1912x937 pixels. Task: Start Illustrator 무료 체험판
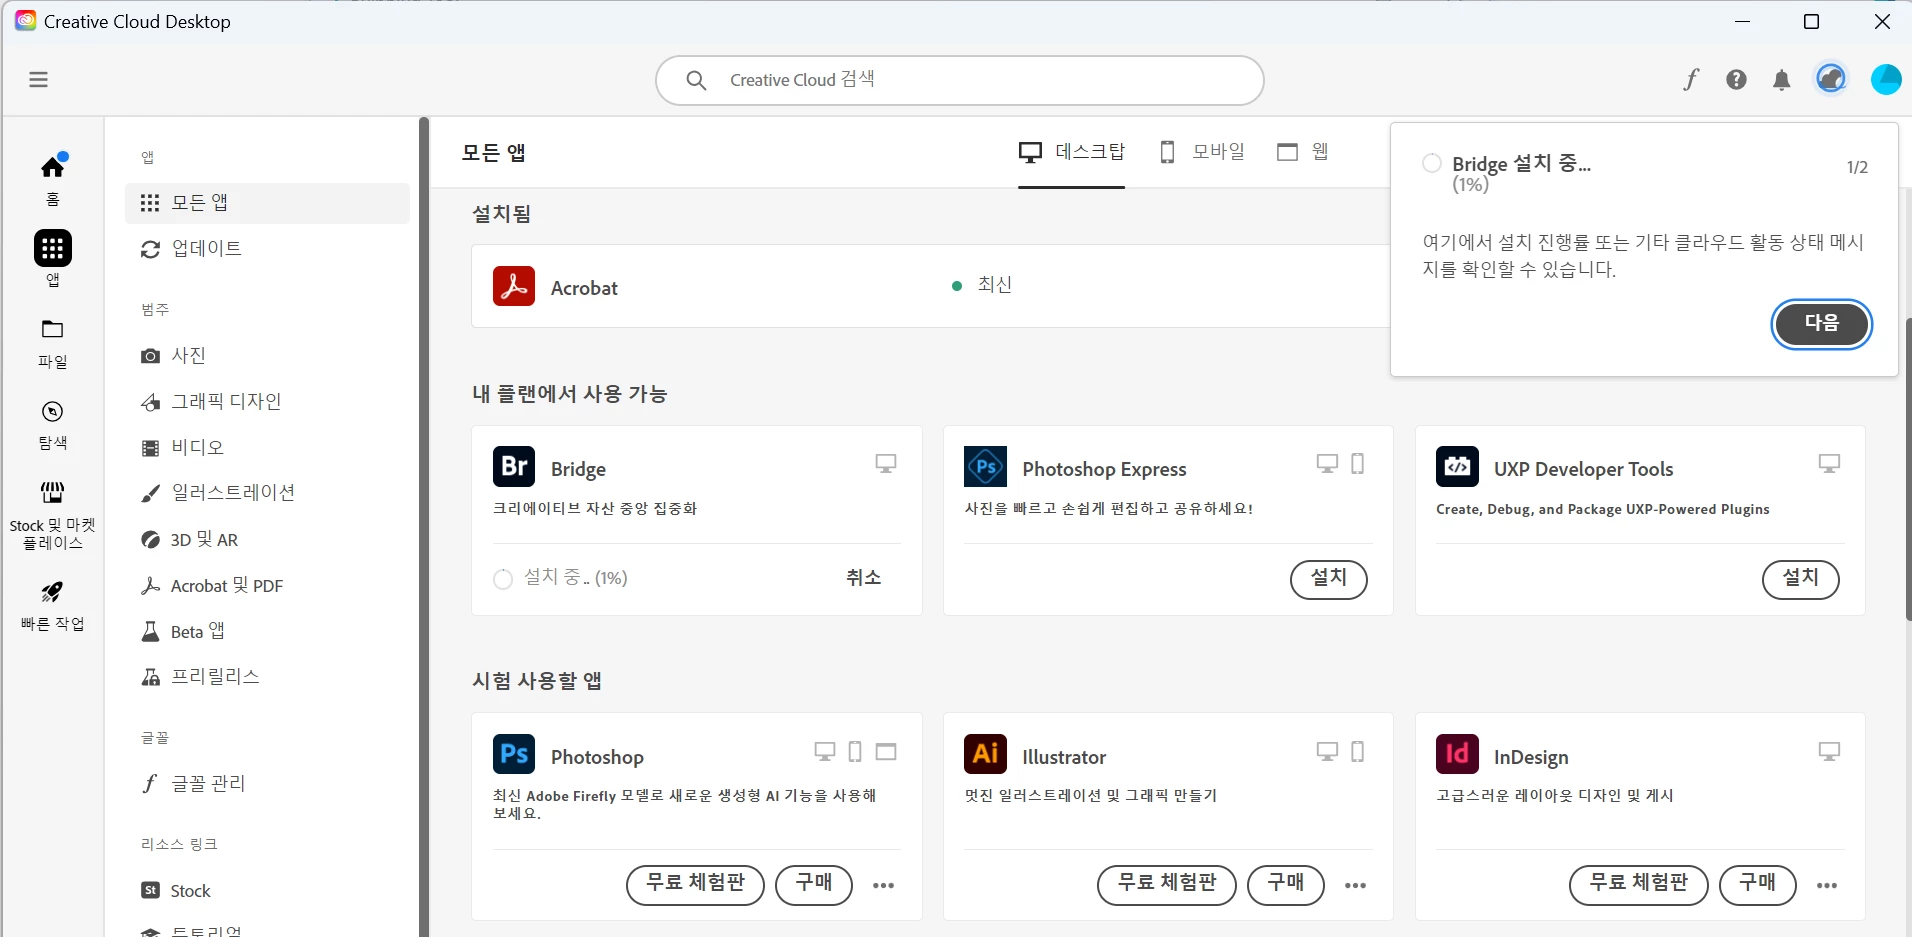[1167, 884]
